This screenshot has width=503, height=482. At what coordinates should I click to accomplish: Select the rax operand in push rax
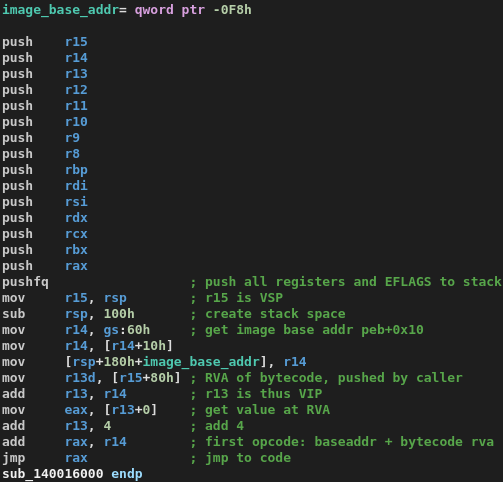click(x=76, y=266)
